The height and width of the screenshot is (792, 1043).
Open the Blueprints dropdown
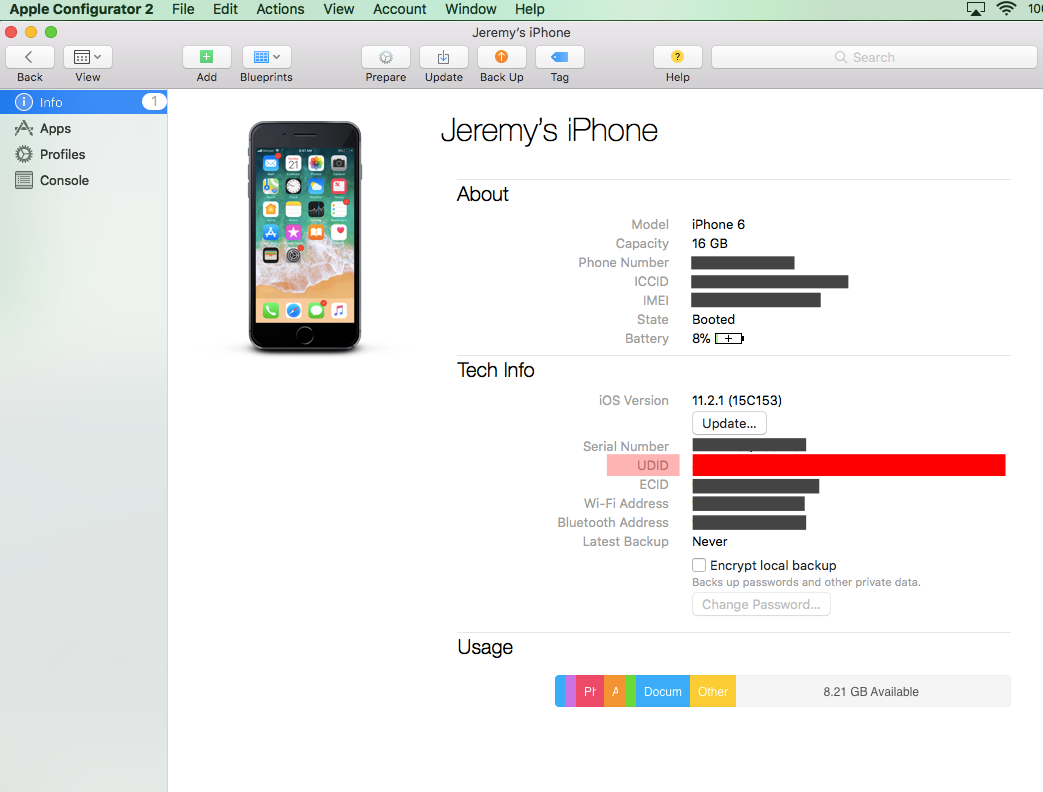266,57
